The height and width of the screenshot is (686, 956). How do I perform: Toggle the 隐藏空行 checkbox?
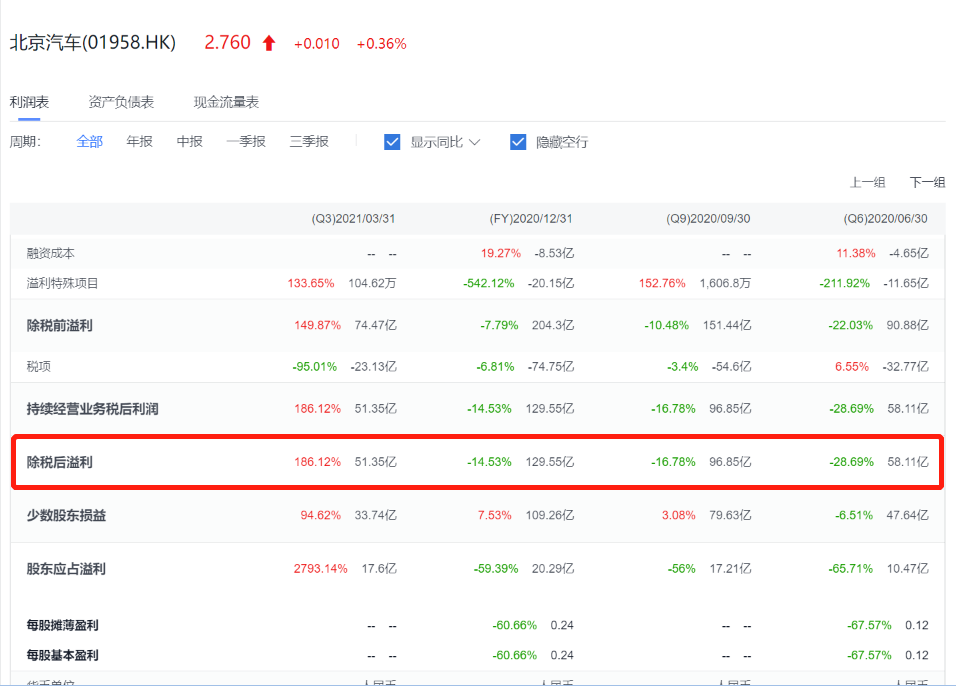(x=518, y=142)
